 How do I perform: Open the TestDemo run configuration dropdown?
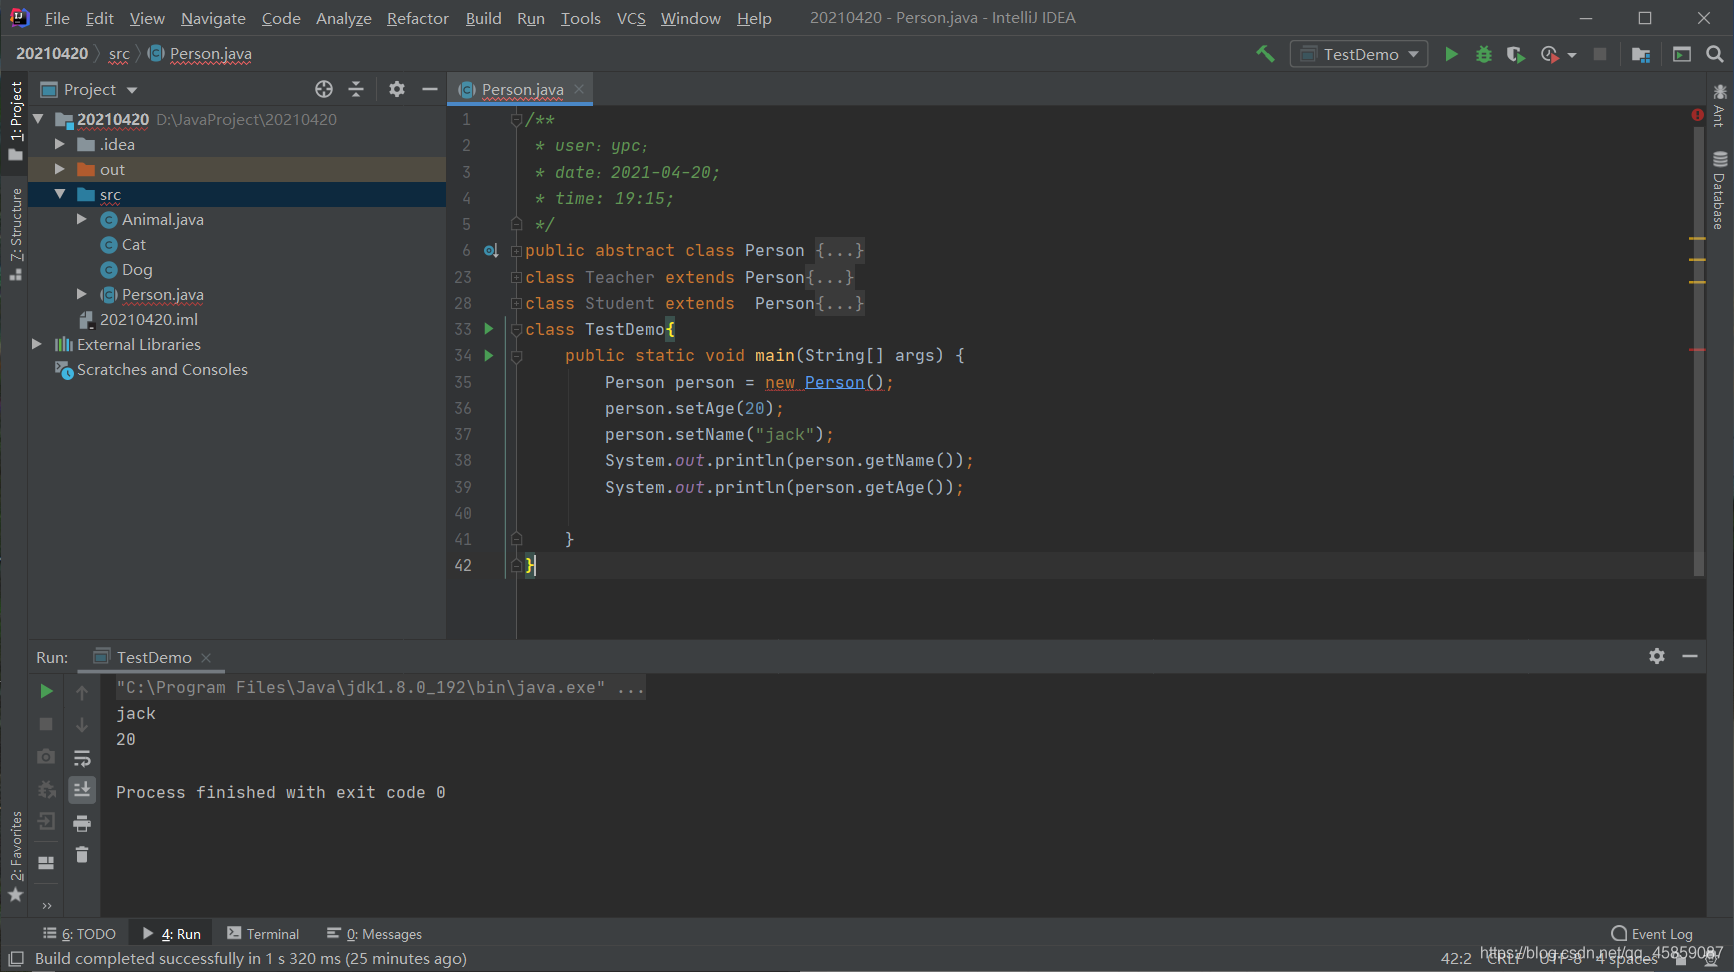[x=1359, y=54]
